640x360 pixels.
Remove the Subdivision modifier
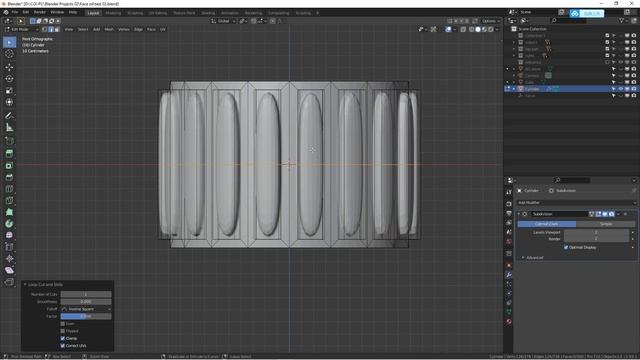[625, 214]
